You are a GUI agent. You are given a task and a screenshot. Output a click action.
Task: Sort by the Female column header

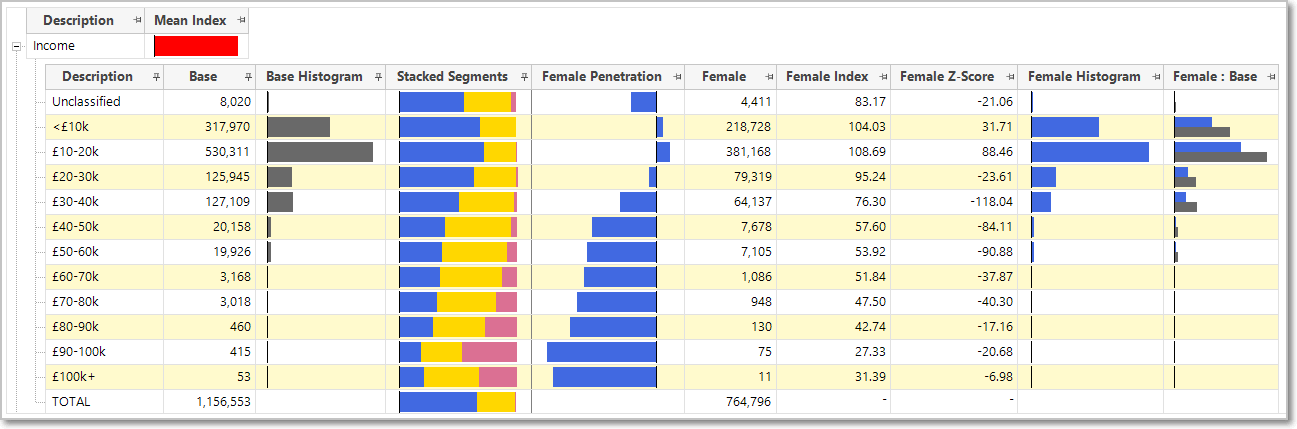coord(724,77)
